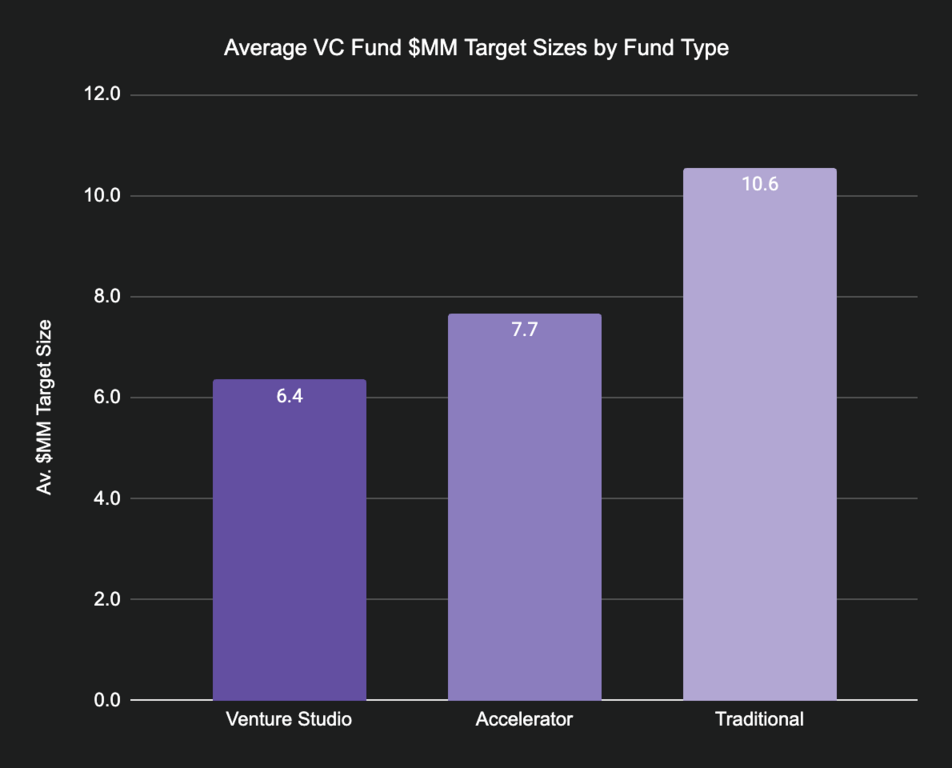Click the 10.6 data label

(x=759, y=184)
